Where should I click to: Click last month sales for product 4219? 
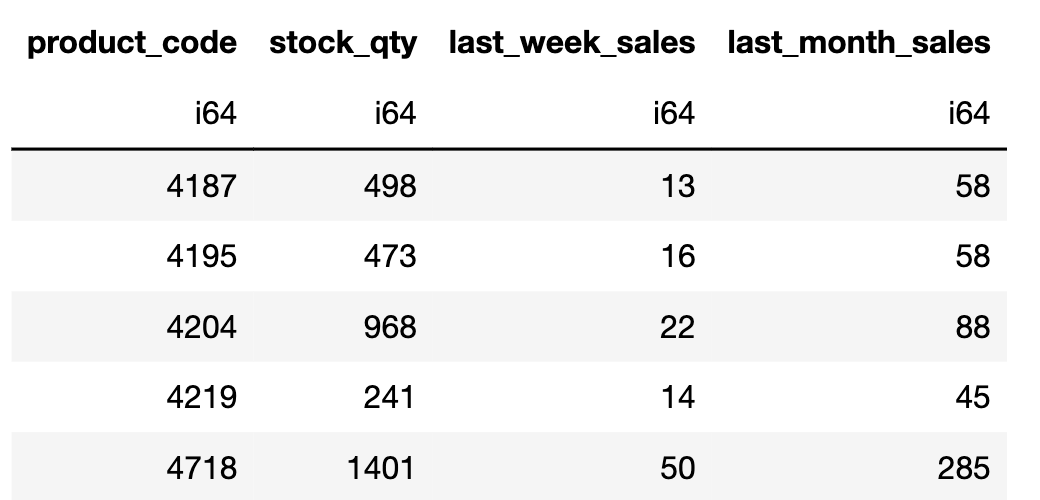(x=972, y=397)
